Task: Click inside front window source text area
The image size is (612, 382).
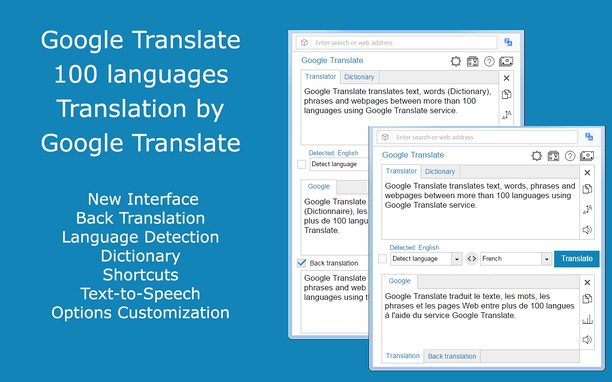Action: pyautogui.click(x=480, y=210)
